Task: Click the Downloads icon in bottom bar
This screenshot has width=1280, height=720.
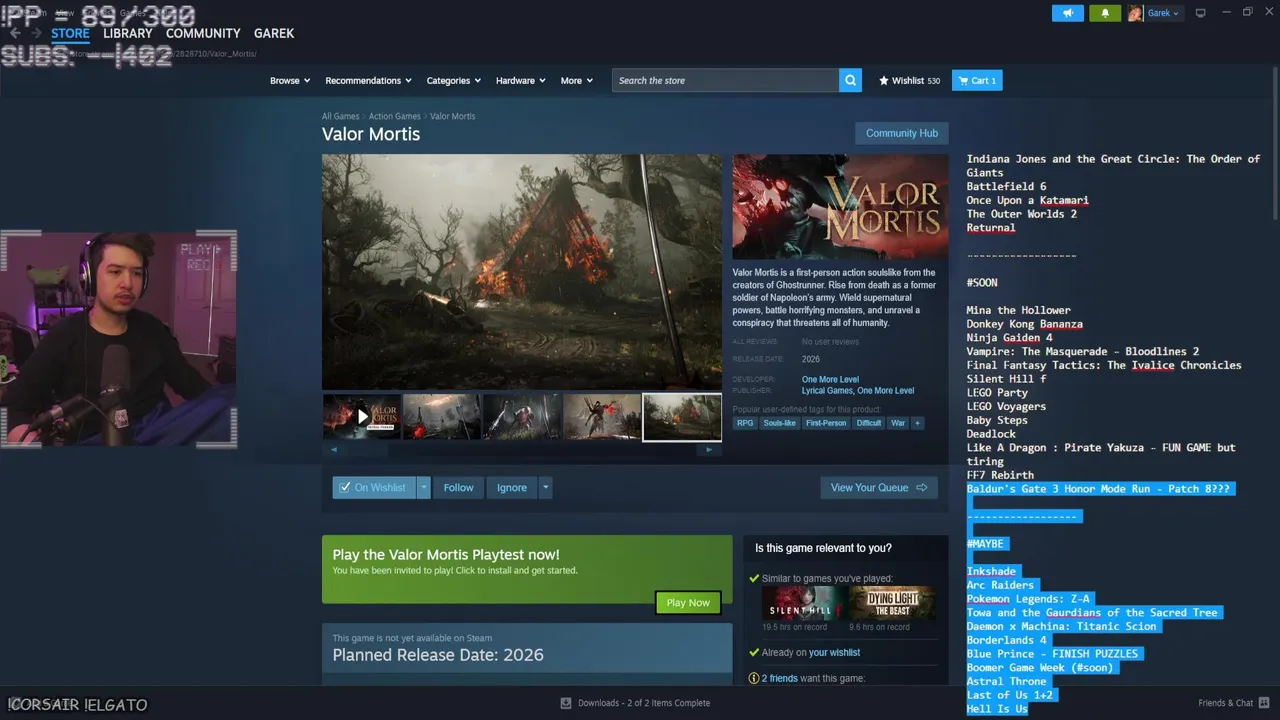Action: (x=566, y=703)
